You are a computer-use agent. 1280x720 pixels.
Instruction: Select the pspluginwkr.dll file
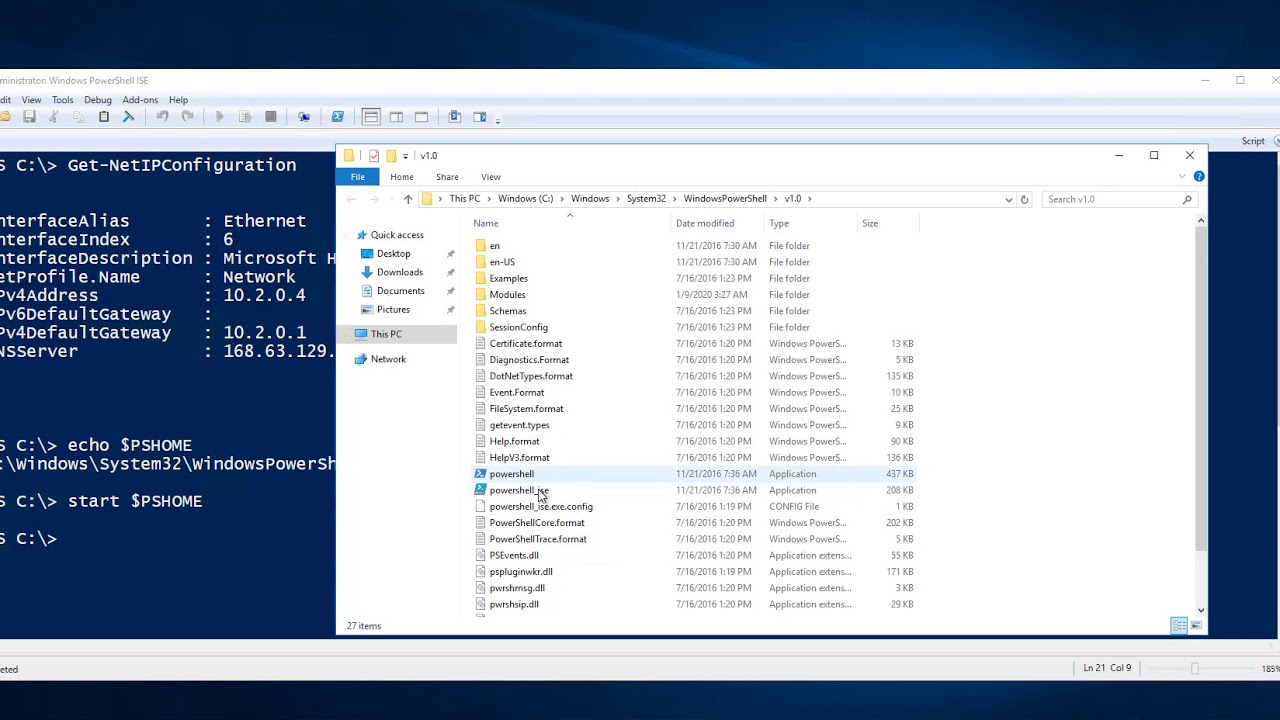pyautogui.click(x=521, y=572)
